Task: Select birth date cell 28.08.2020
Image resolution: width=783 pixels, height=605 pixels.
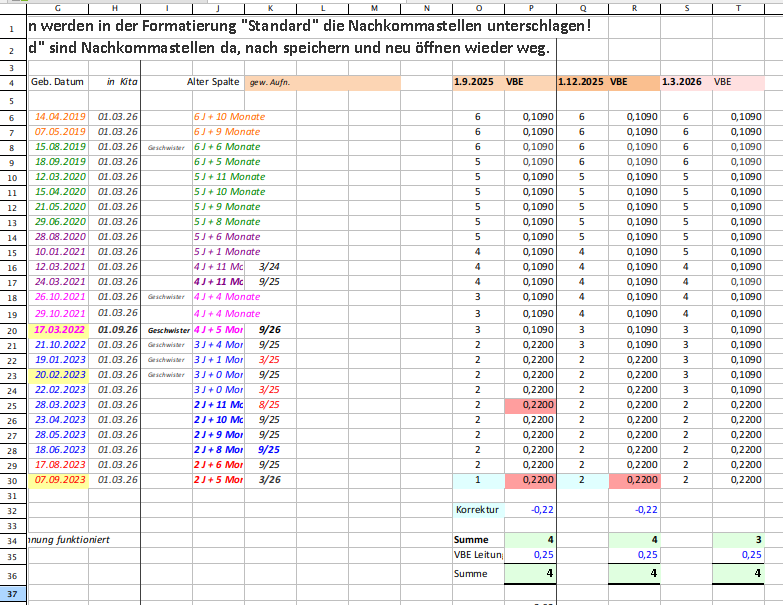Action: click(60, 237)
